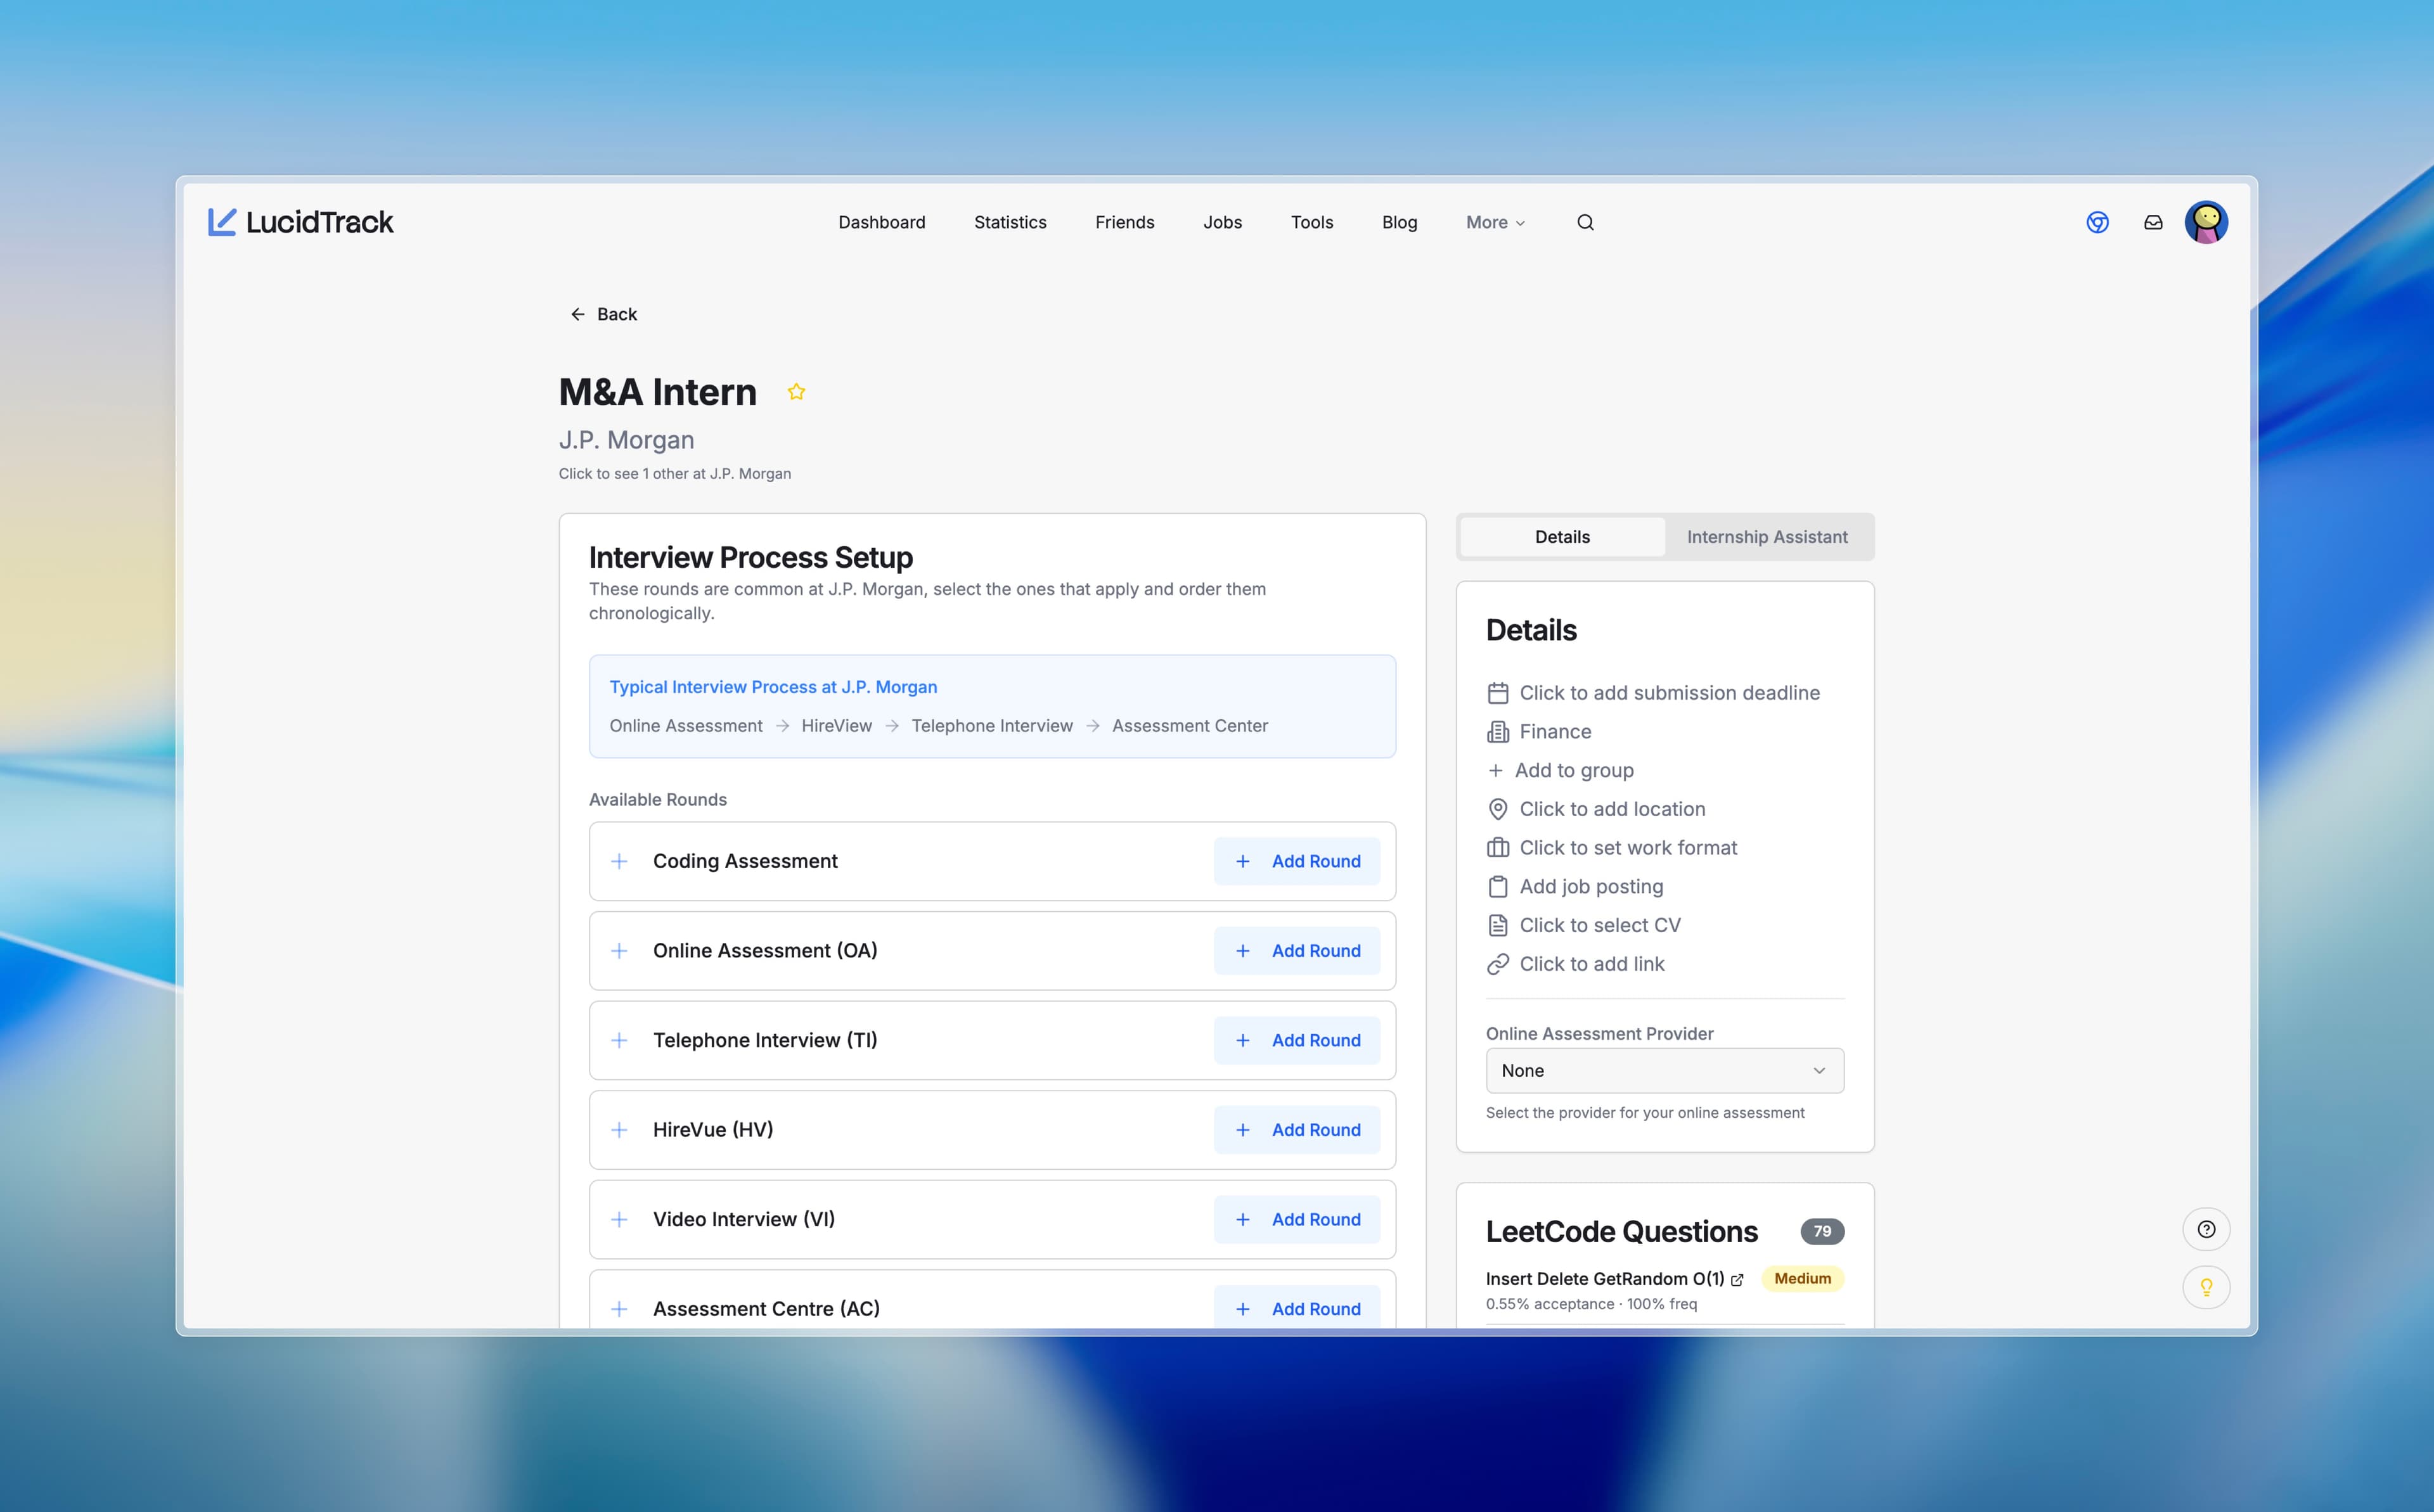Screen dimensions: 2434x1512
Task: Click the location pin icon in Details
Action: (x=1498, y=808)
